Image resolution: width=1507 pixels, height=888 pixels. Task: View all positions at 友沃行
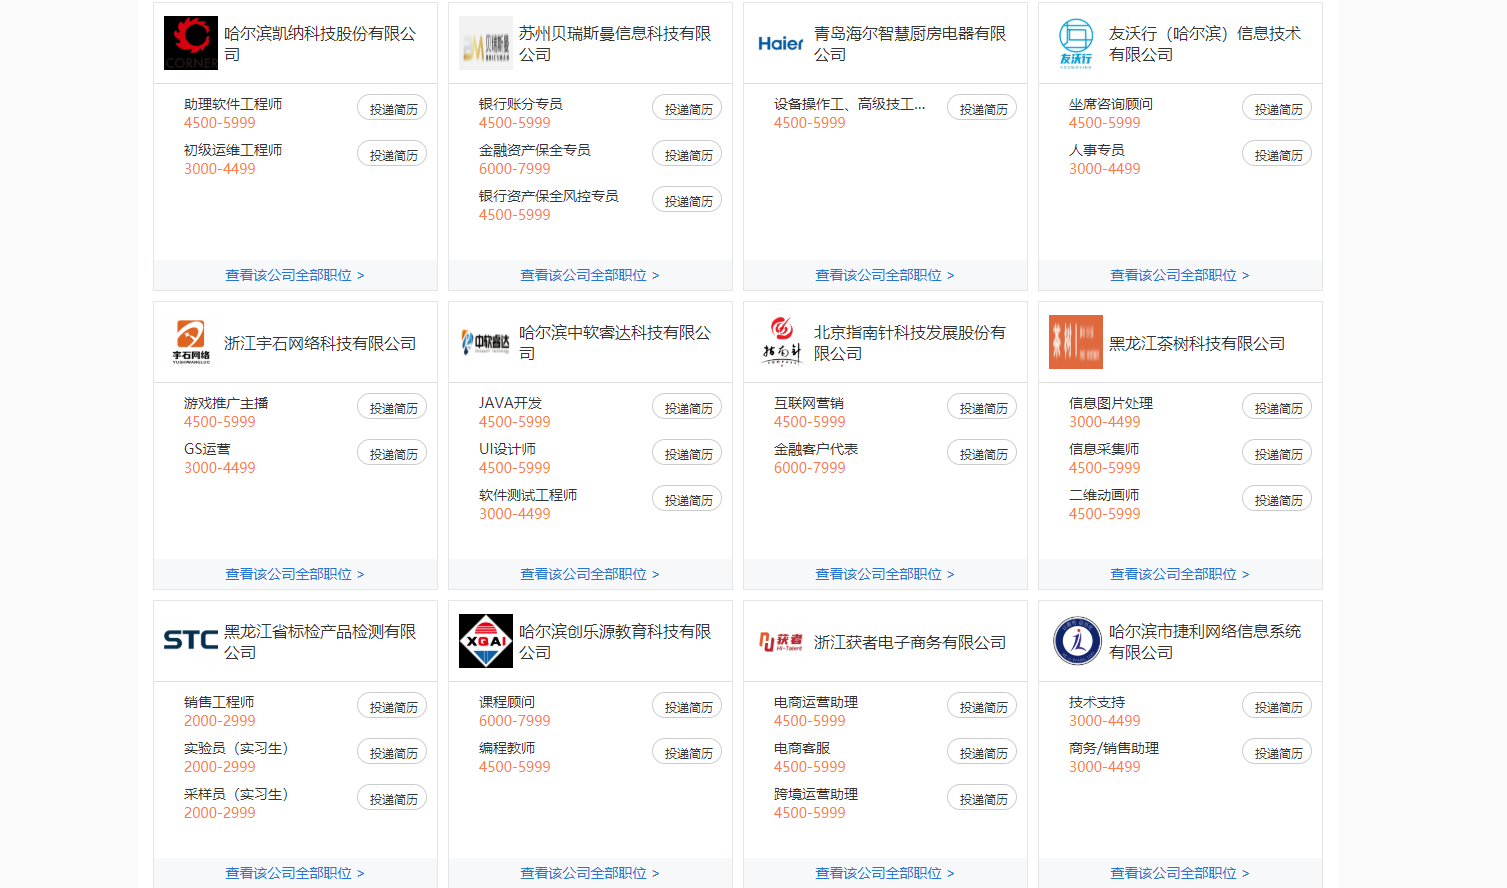click(1180, 275)
